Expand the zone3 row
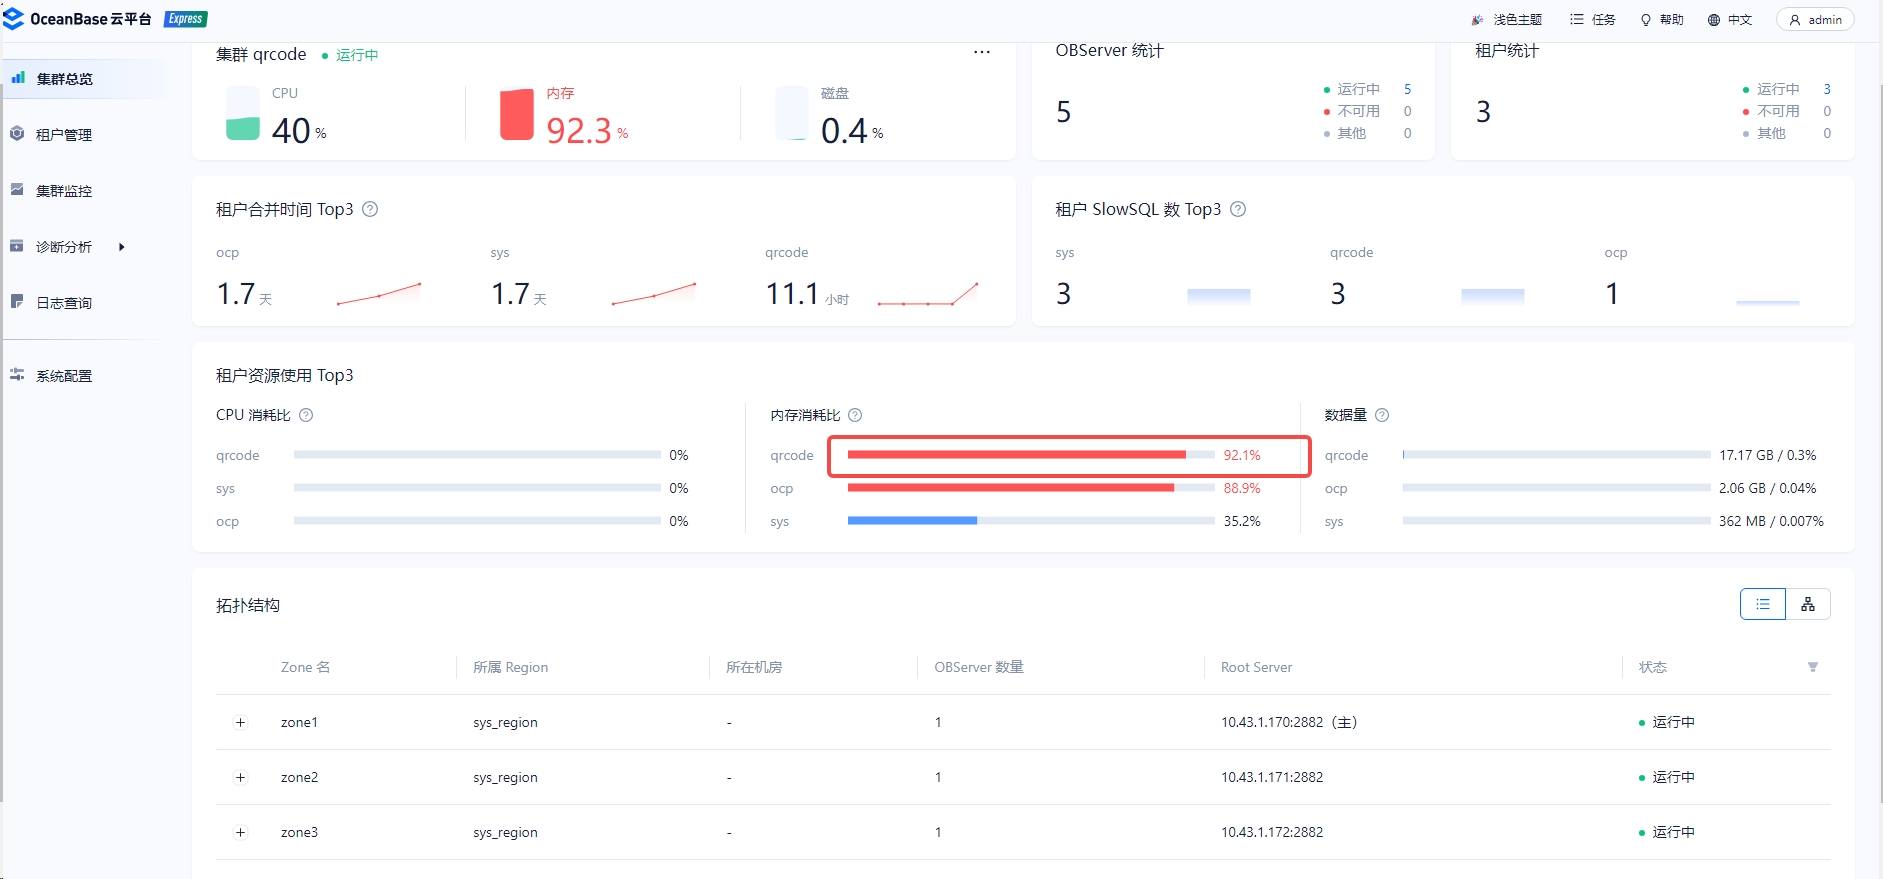Viewport: 1883px width, 879px height. (240, 832)
